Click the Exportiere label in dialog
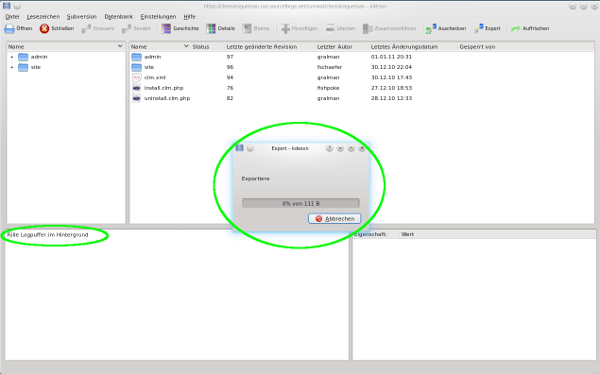Screen dimensions: 600x374 256,179
